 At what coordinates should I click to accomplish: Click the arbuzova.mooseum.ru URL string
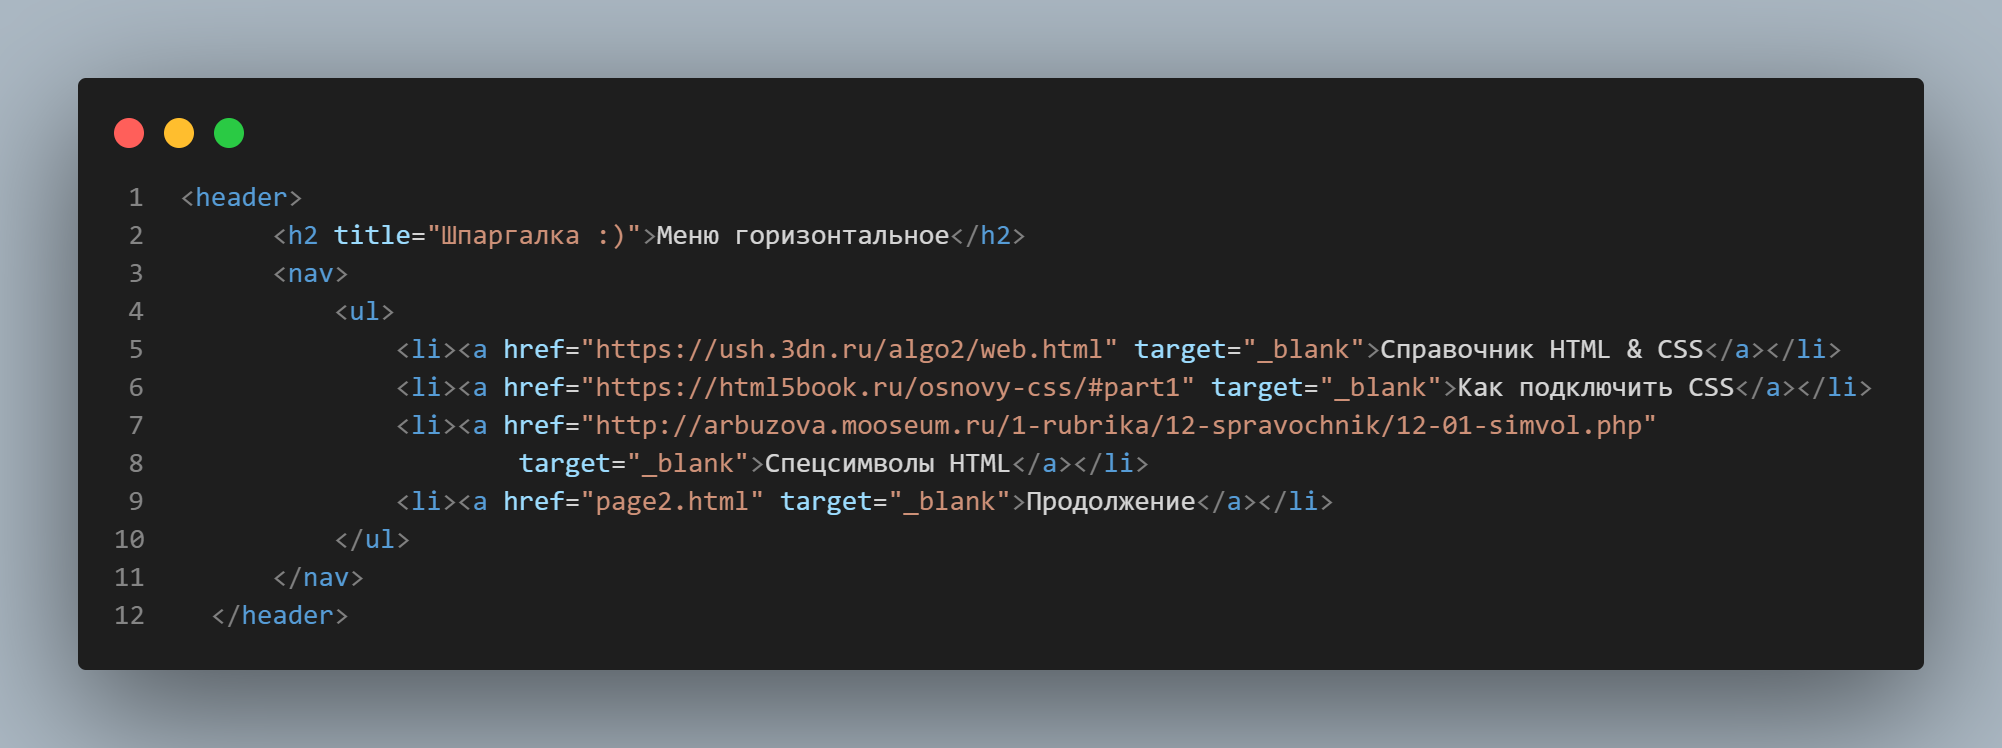point(1119,426)
